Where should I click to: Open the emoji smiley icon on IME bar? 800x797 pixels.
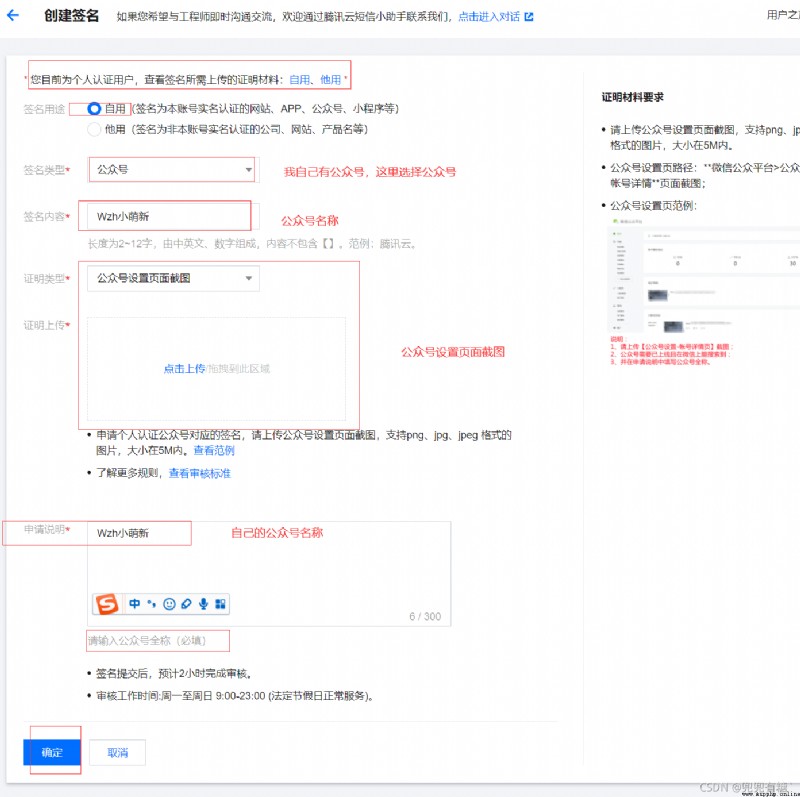[169, 604]
